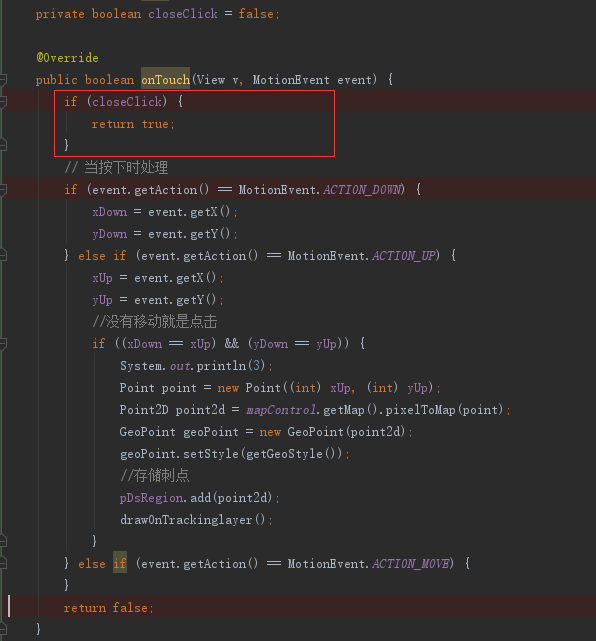Click the ACTION_UP constant
Image resolution: width=596 pixels, height=641 pixels.
[404, 256]
